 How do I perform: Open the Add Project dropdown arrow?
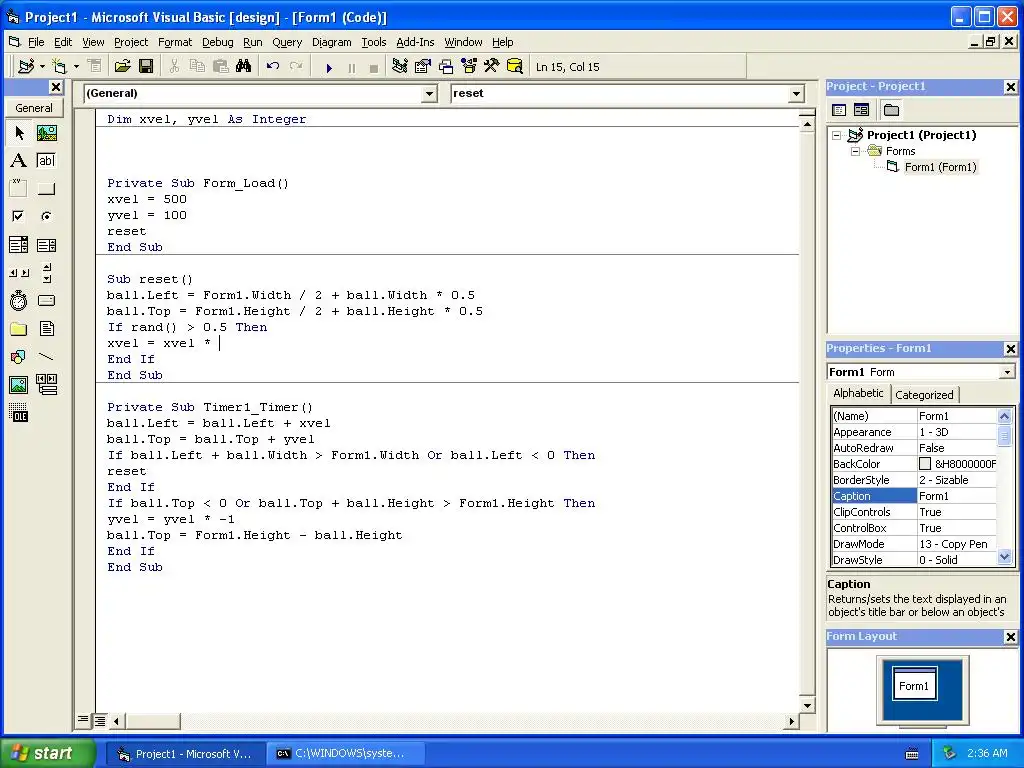pyautogui.click(x=42, y=66)
